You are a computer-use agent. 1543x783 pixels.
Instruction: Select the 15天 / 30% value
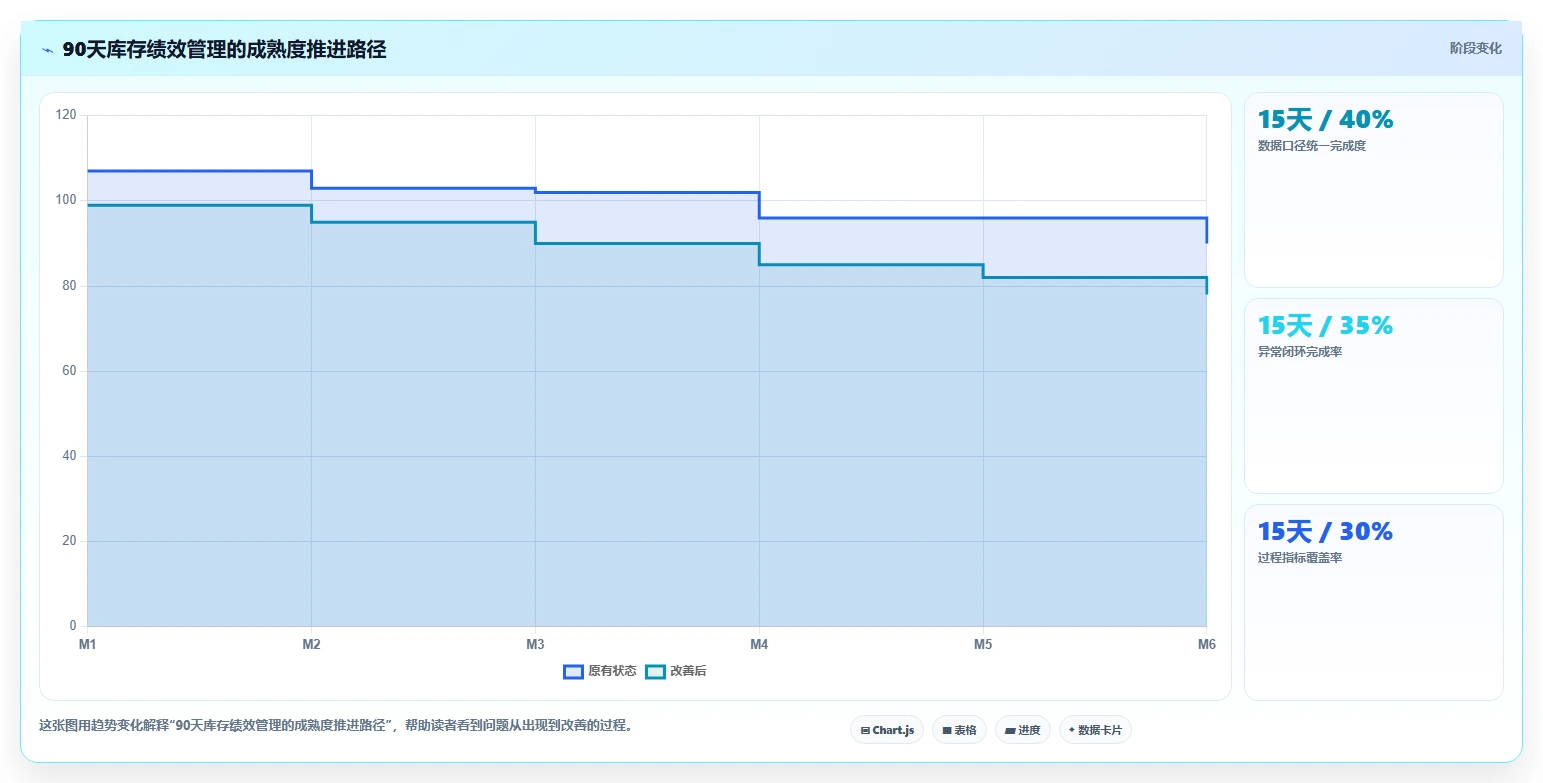[x=1325, y=532]
